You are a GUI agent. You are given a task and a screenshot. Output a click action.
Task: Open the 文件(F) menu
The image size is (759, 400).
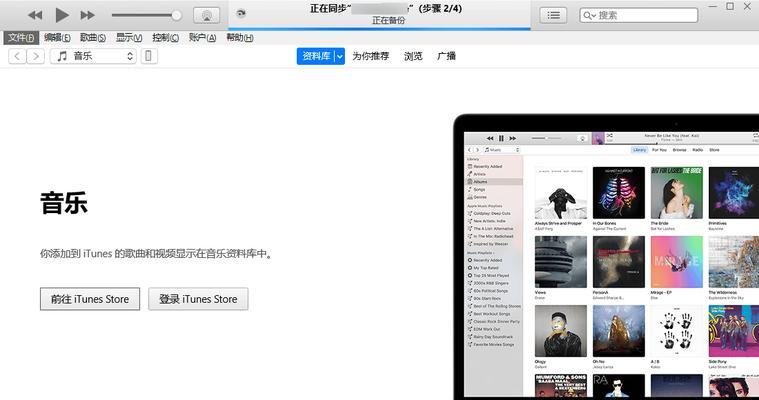(x=21, y=37)
